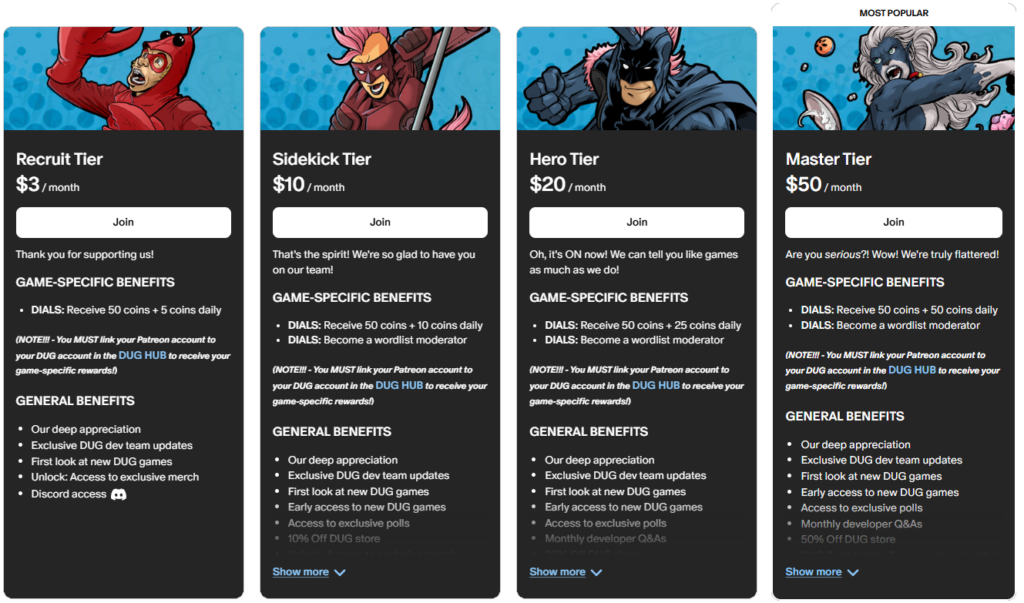Click the Discord logo icon in Recruit Tier

[x=118, y=495]
